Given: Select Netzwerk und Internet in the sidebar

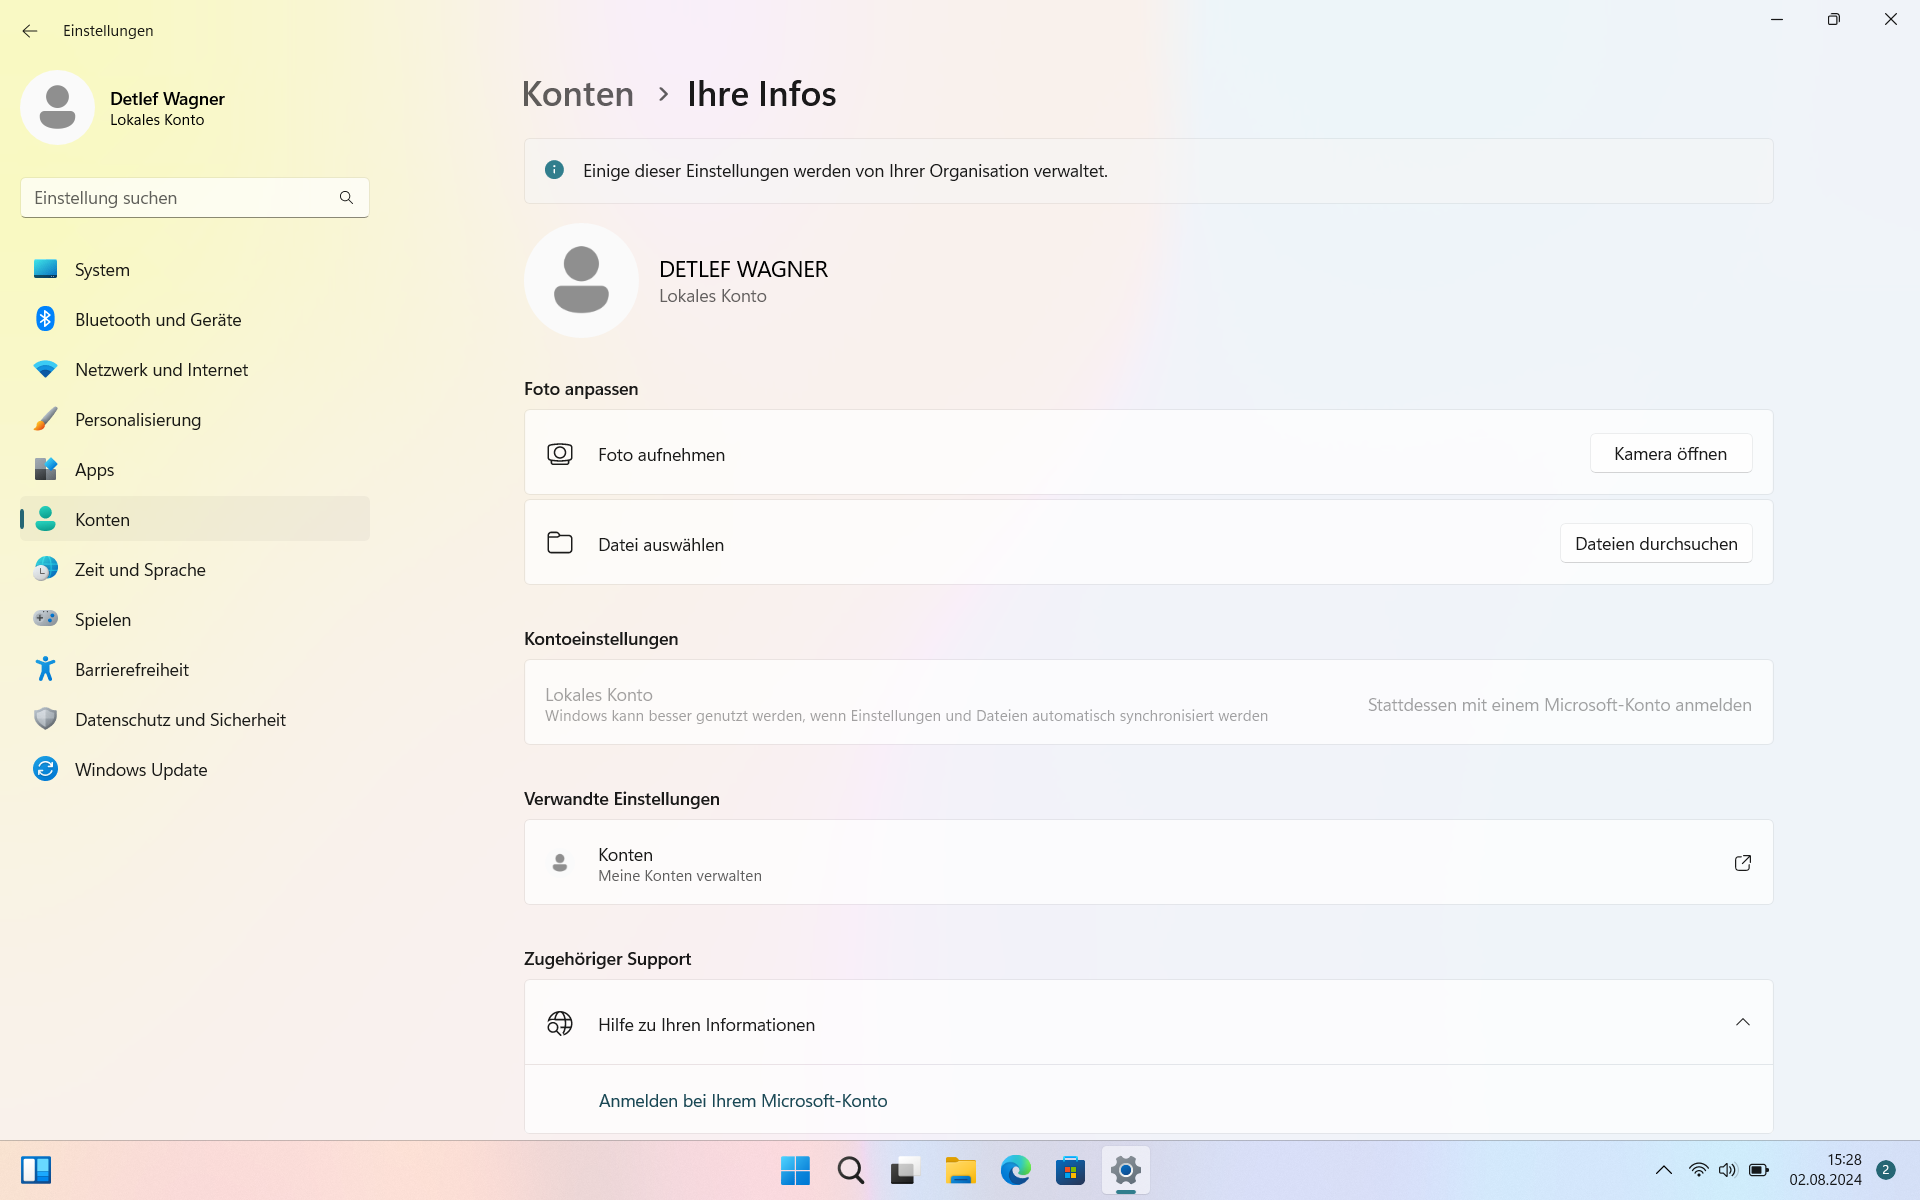Looking at the screenshot, I should pyautogui.click(x=161, y=369).
